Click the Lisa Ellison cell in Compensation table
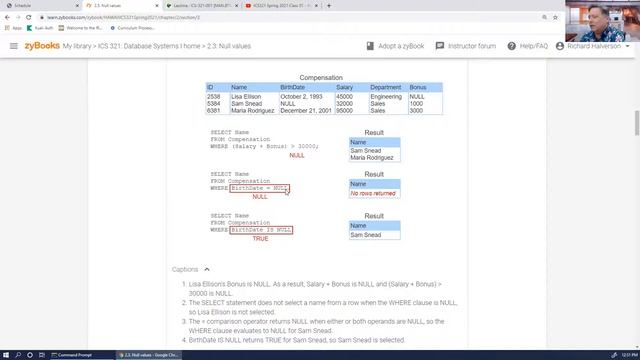This screenshot has height=360, width=640. pyautogui.click(x=246, y=97)
